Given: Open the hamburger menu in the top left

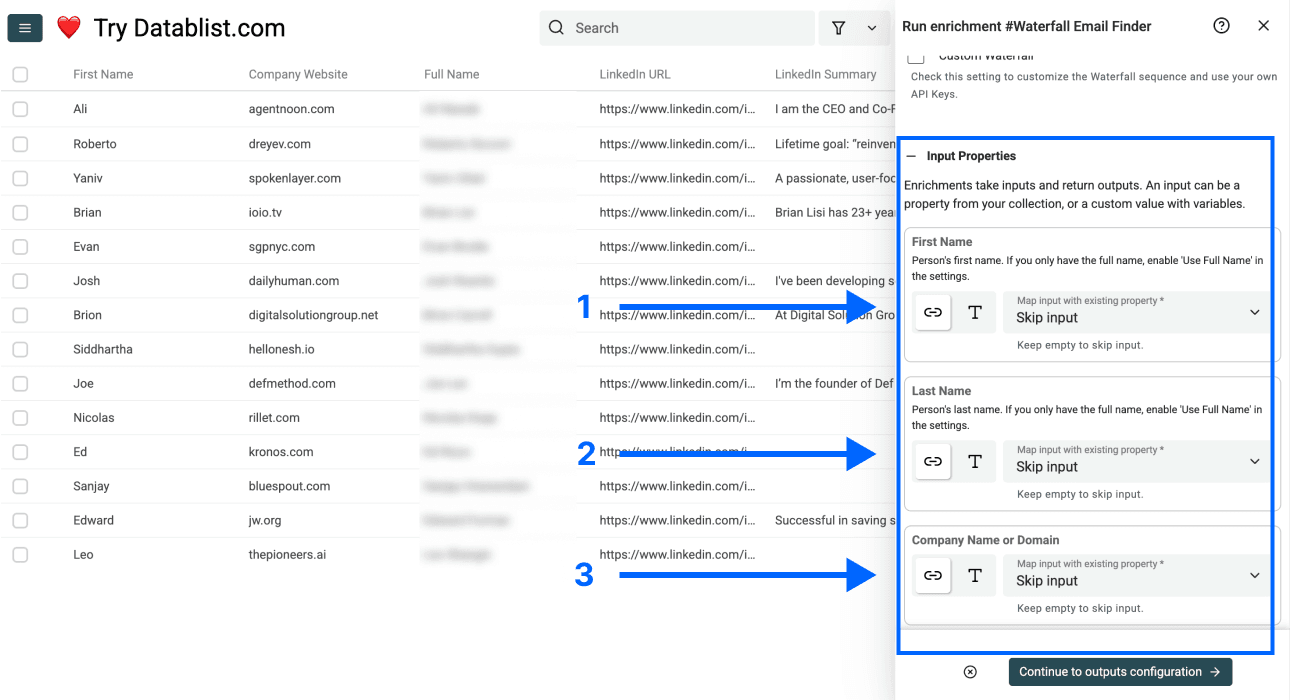Looking at the screenshot, I should [24, 27].
